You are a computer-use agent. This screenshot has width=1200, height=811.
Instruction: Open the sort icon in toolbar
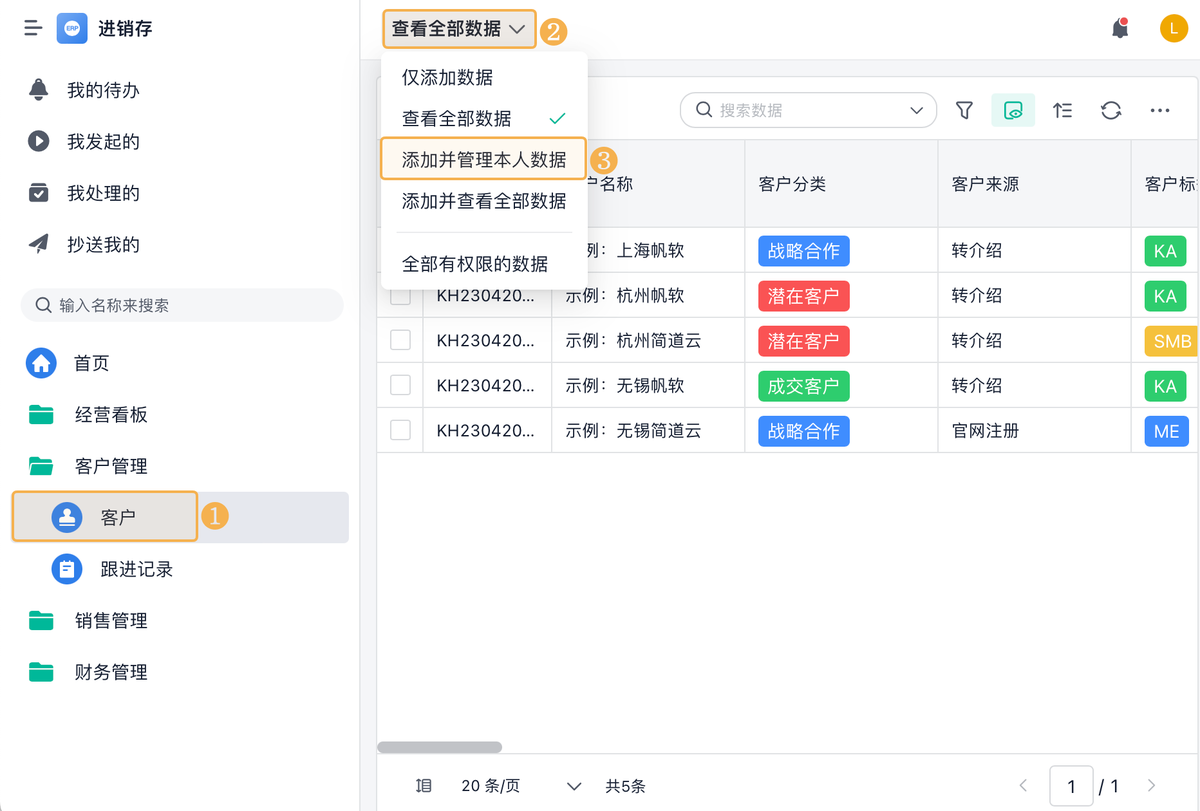1062,110
